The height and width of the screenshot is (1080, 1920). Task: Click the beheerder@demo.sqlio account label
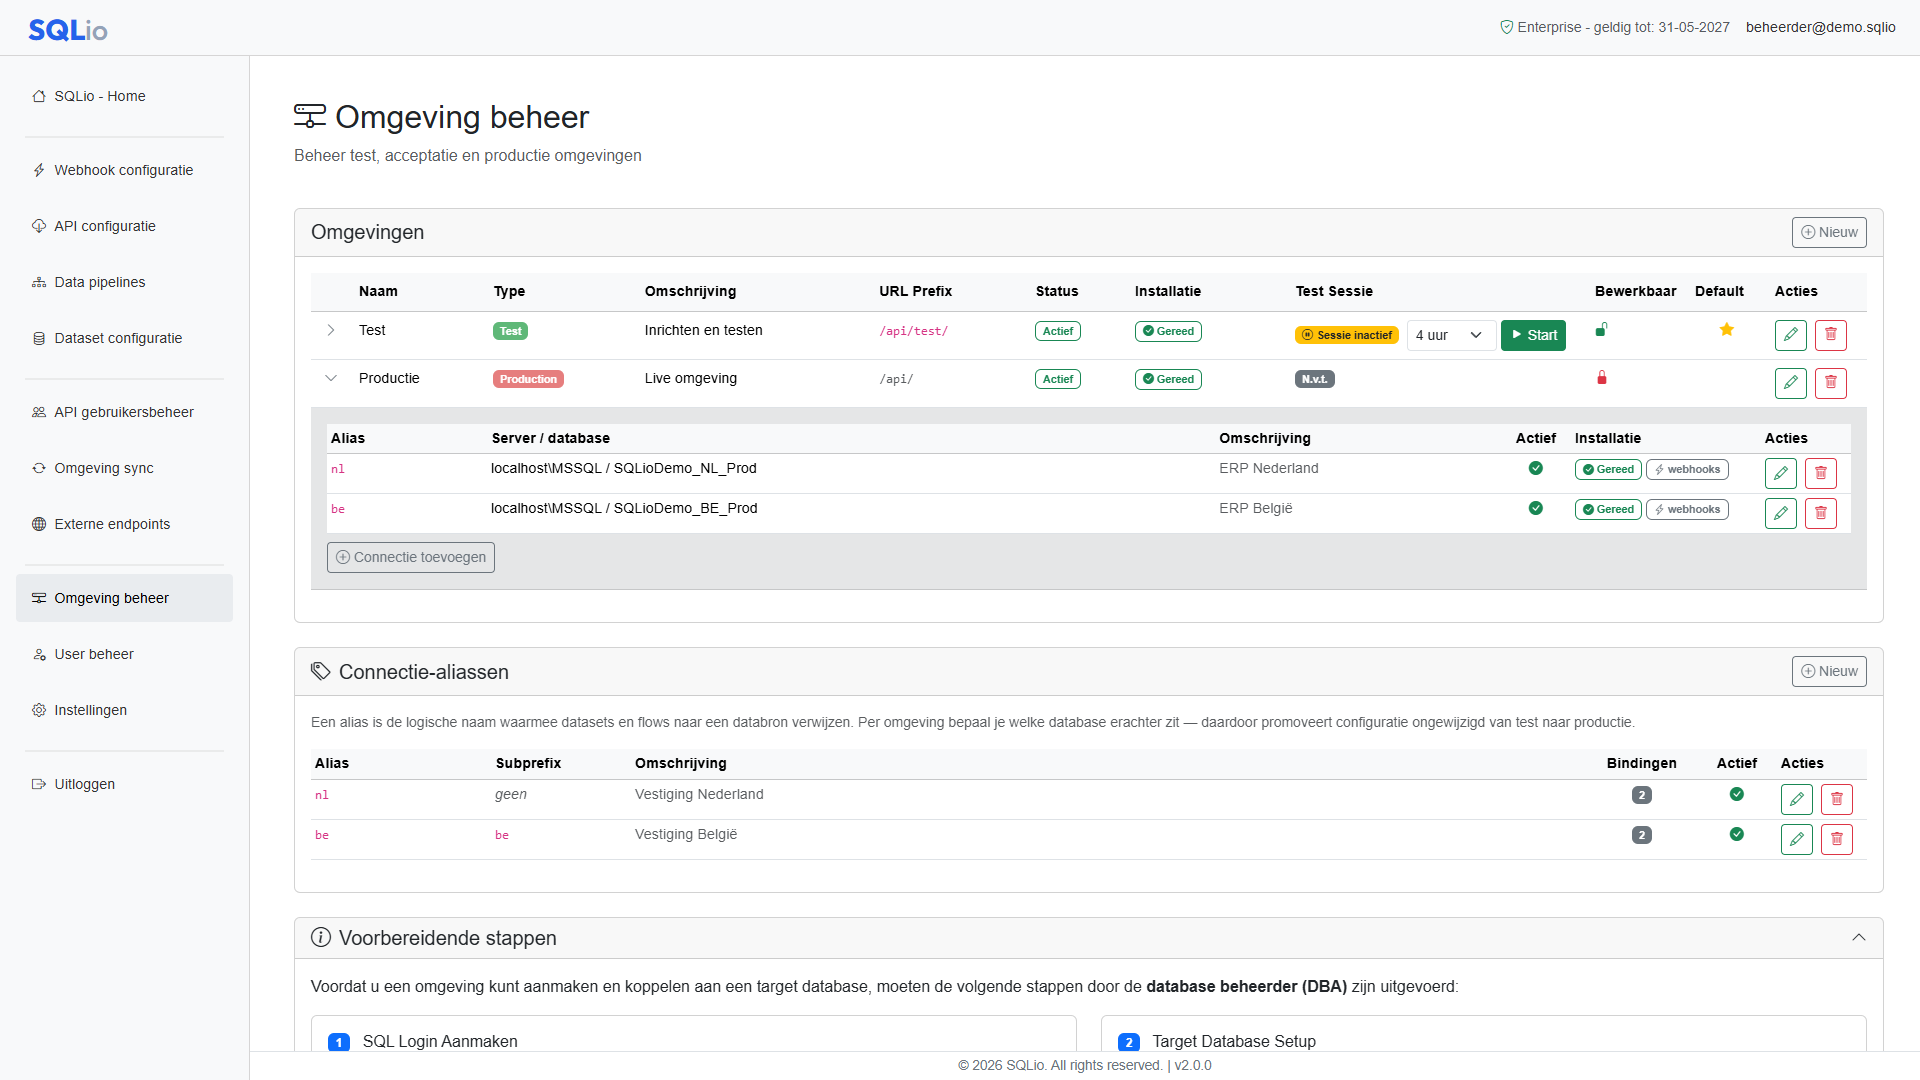pos(1820,27)
